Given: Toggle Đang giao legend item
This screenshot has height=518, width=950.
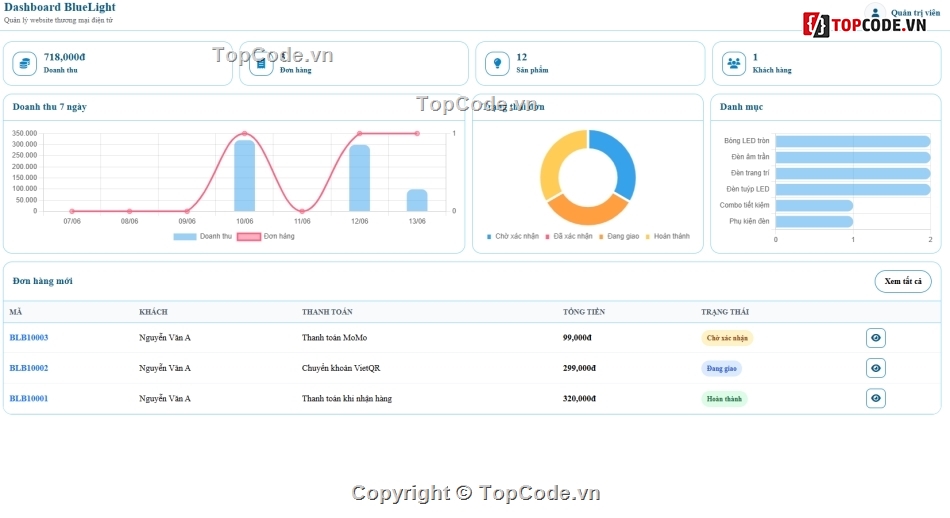Looking at the screenshot, I should tap(619, 236).
